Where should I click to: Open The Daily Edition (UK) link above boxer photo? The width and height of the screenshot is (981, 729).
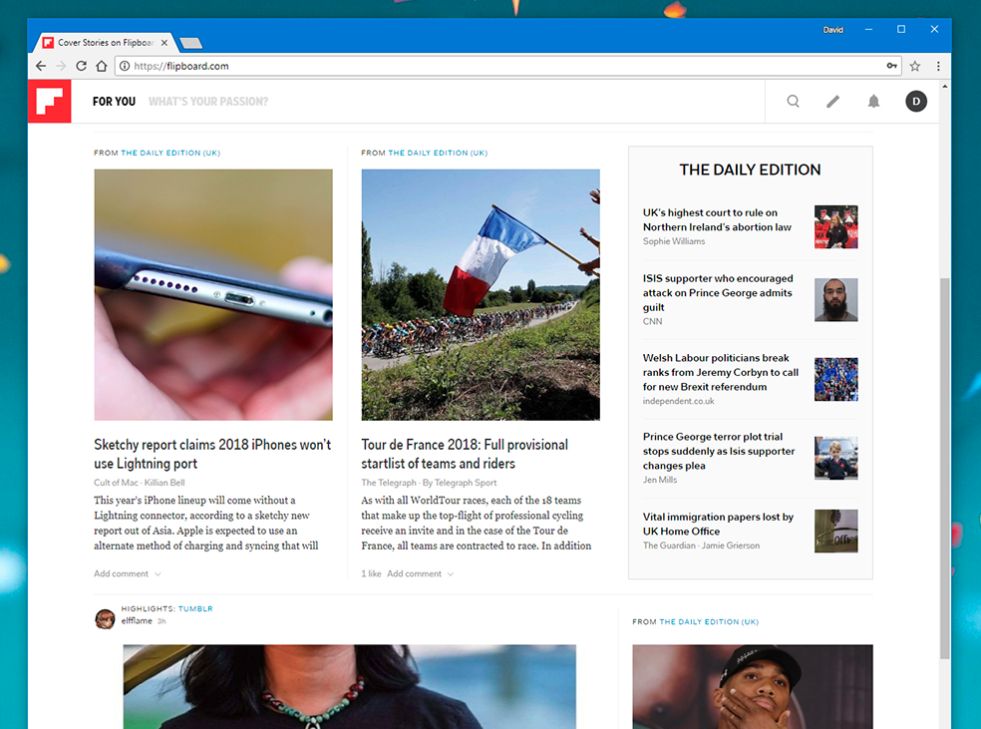(709, 621)
